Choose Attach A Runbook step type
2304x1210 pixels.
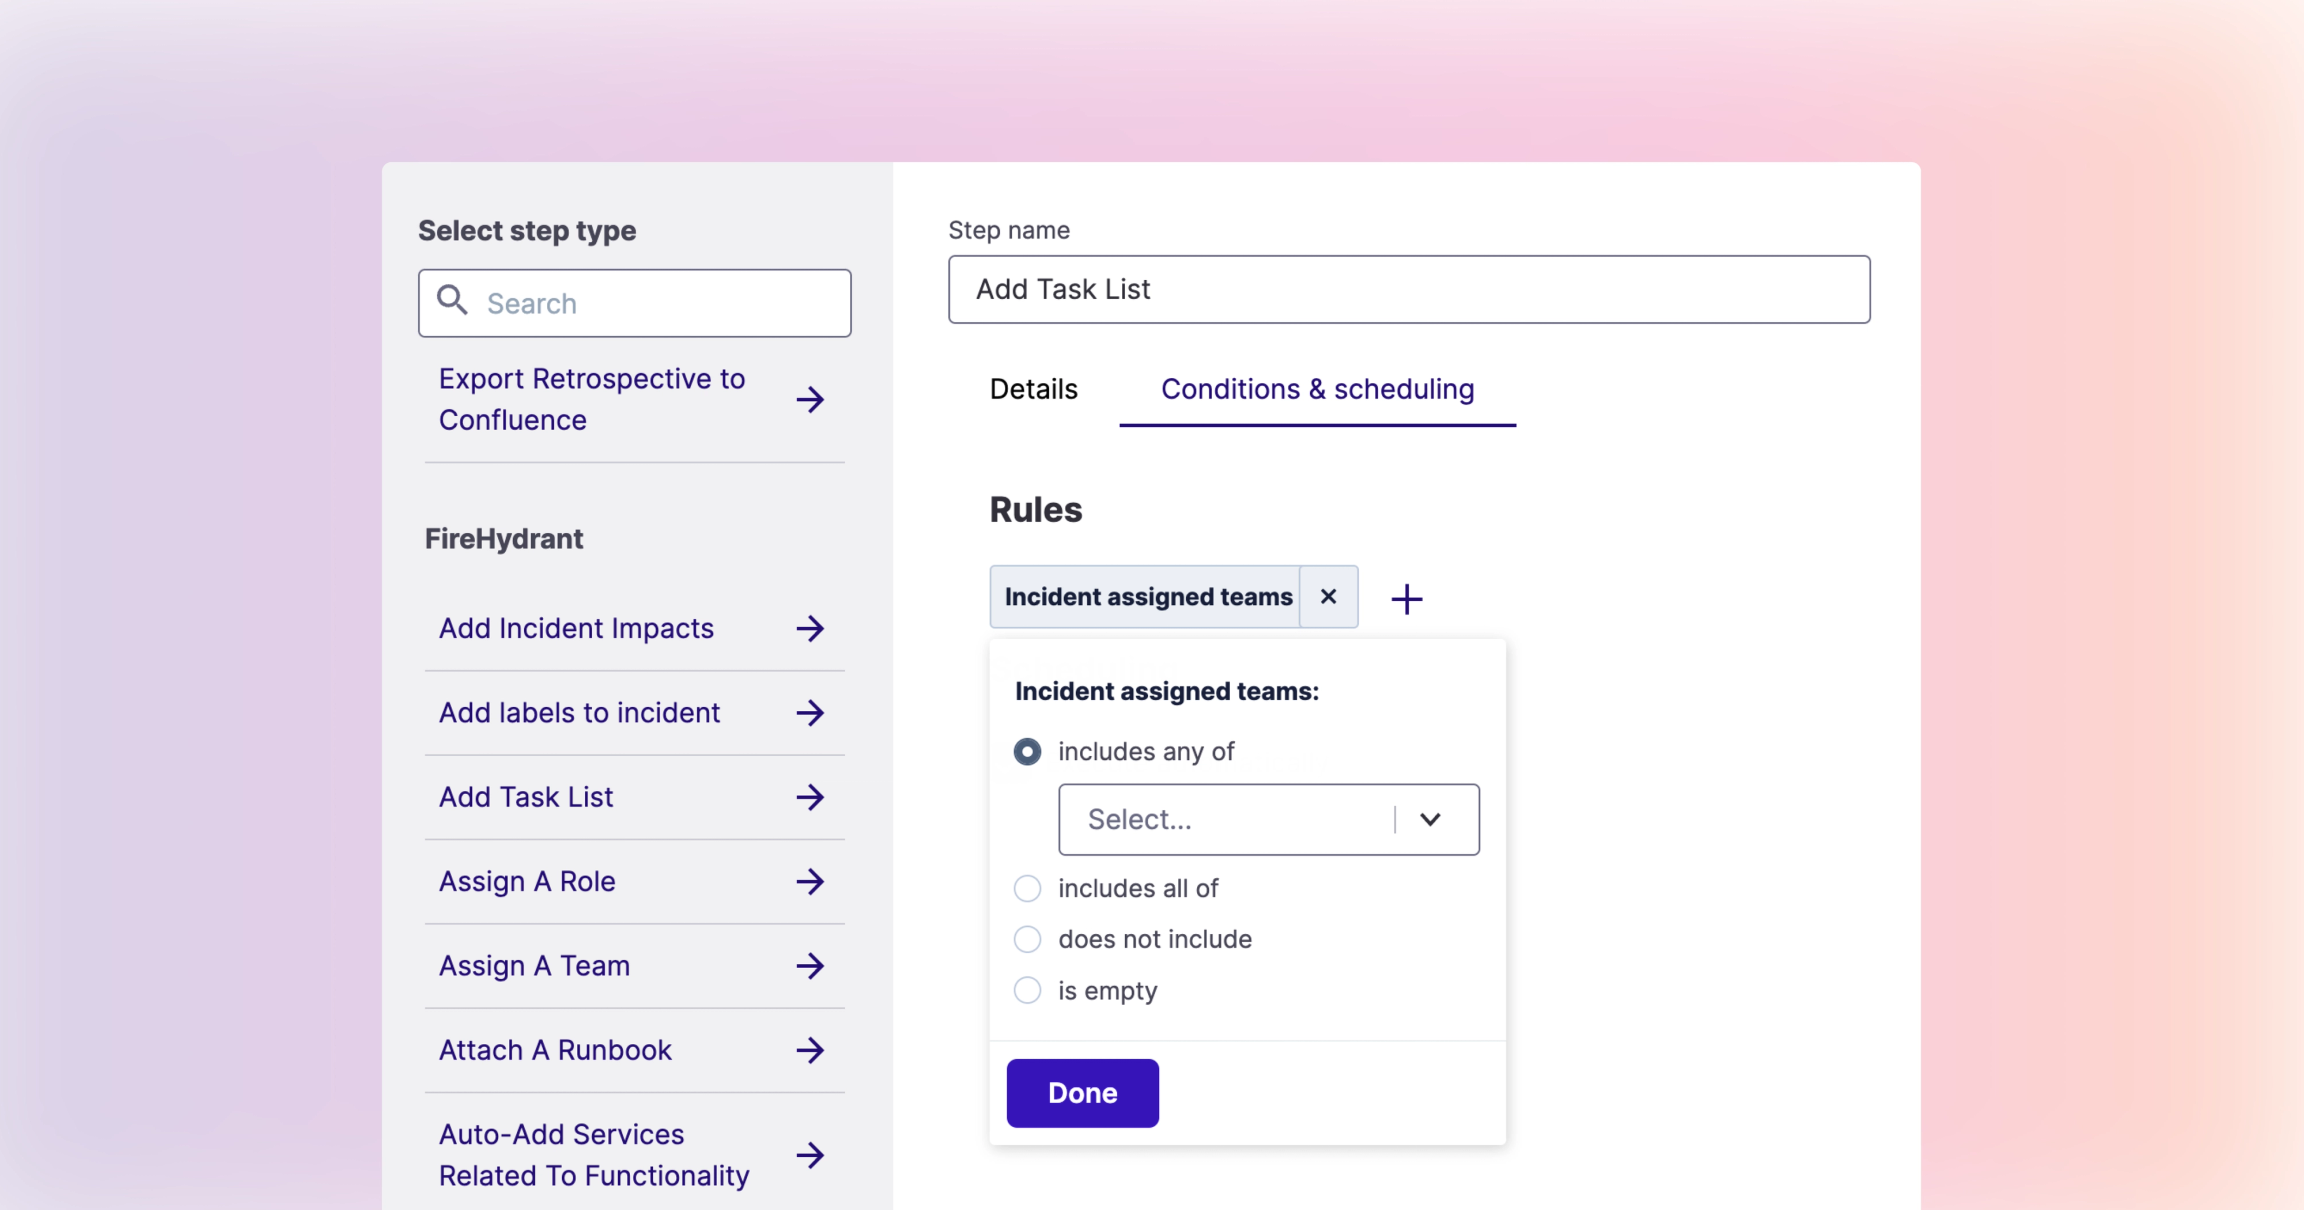(634, 1050)
